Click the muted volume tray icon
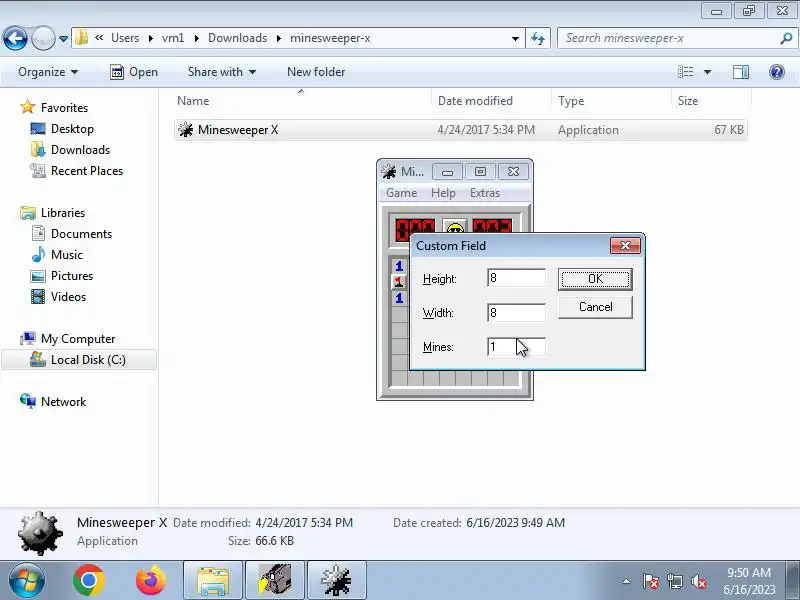Screen dimensions: 800x600 click(698, 582)
